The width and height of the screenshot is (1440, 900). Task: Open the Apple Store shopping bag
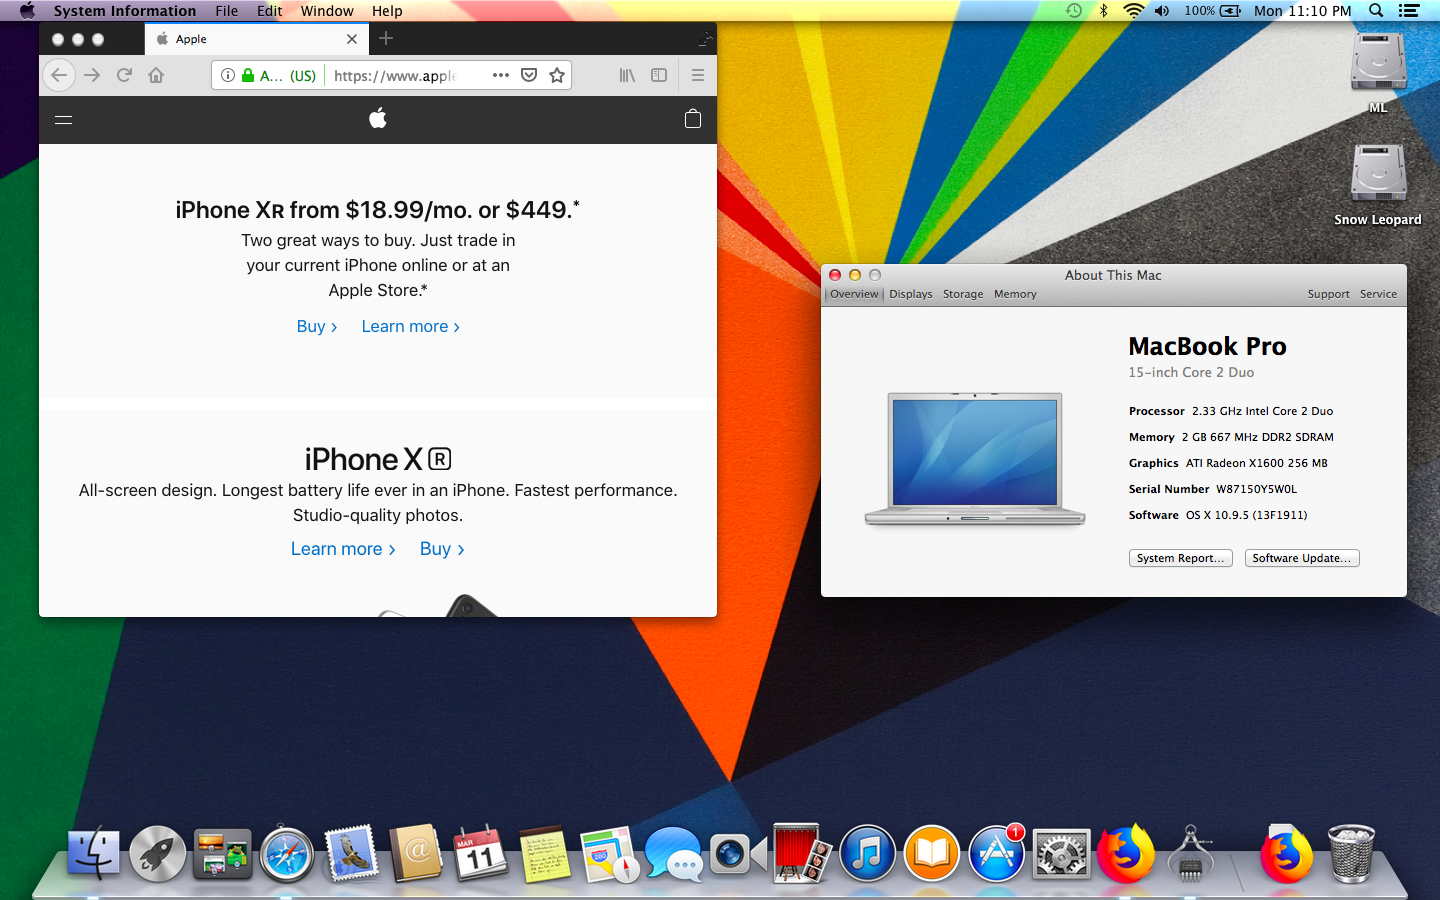coord(693,119)
